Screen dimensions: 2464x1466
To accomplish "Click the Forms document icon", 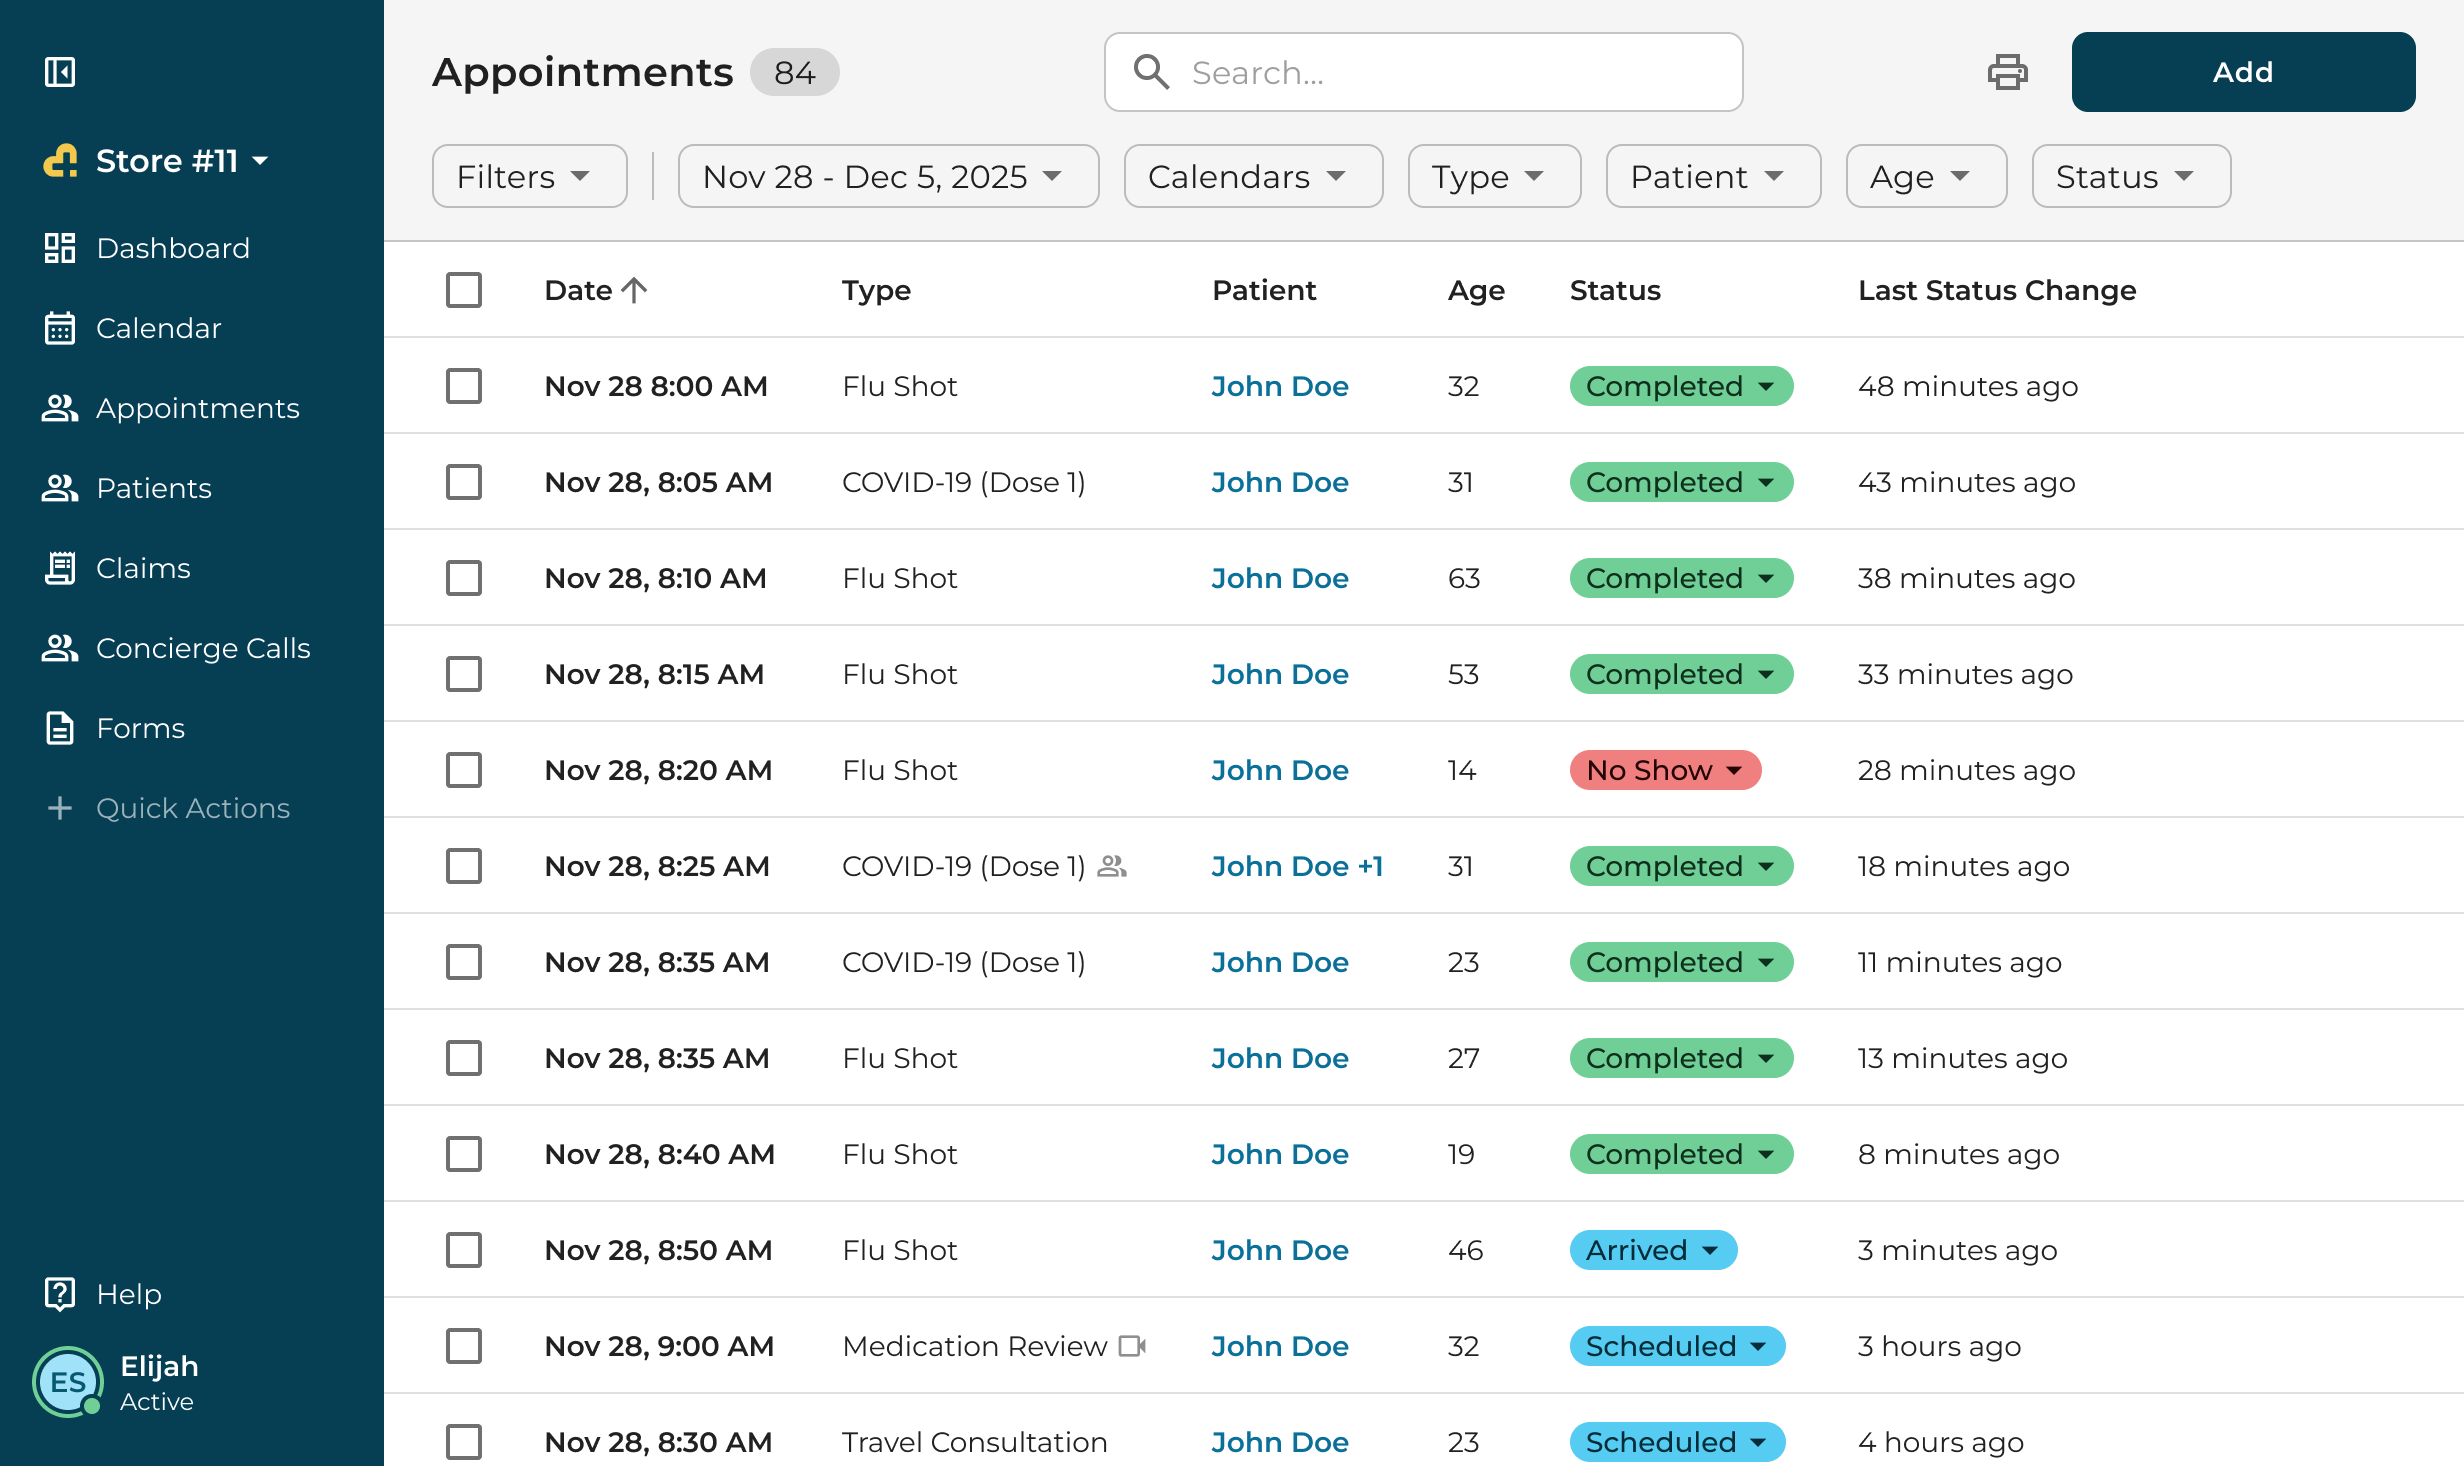I will point(60,728).
